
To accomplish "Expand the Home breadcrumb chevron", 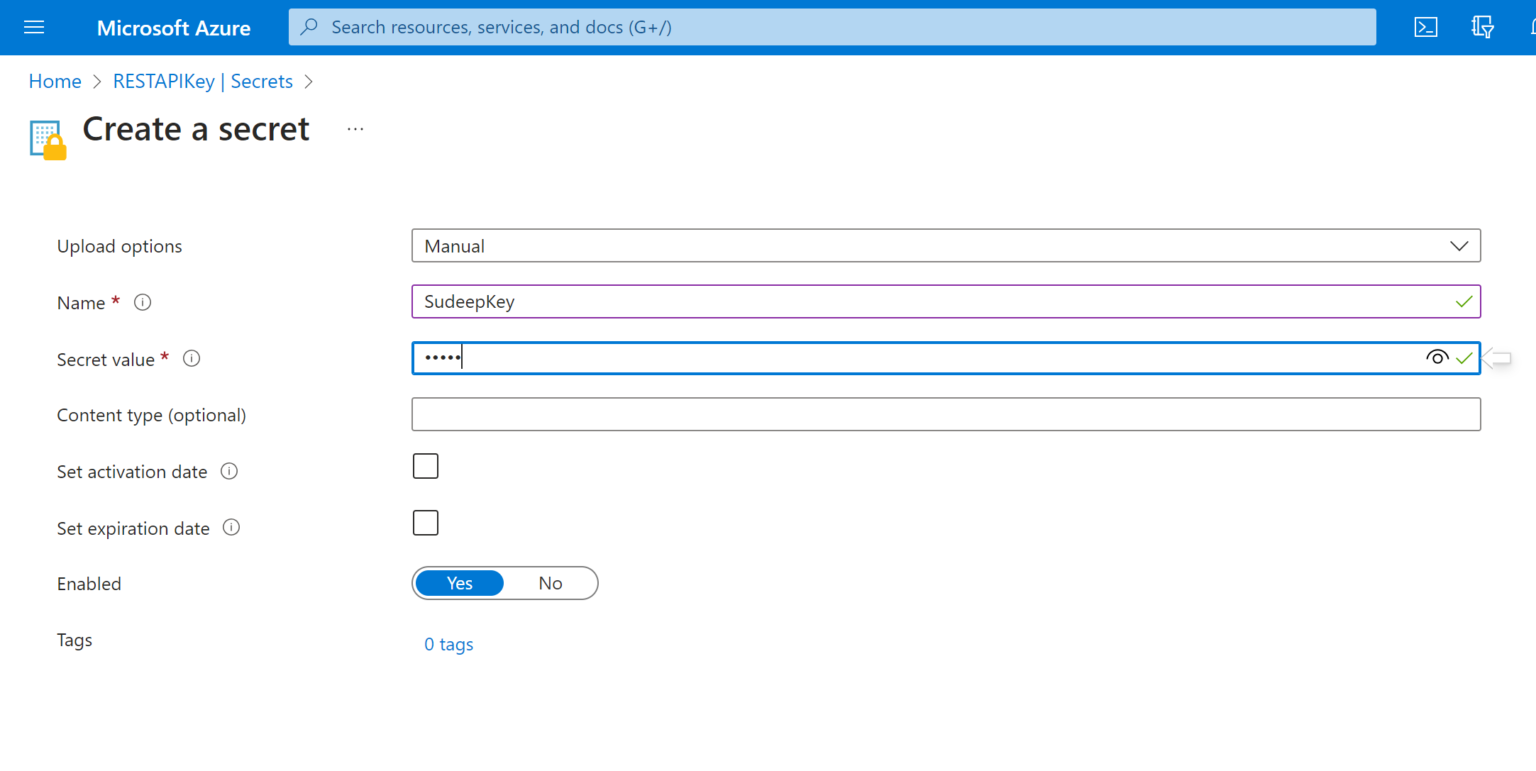I will (96, 81).
